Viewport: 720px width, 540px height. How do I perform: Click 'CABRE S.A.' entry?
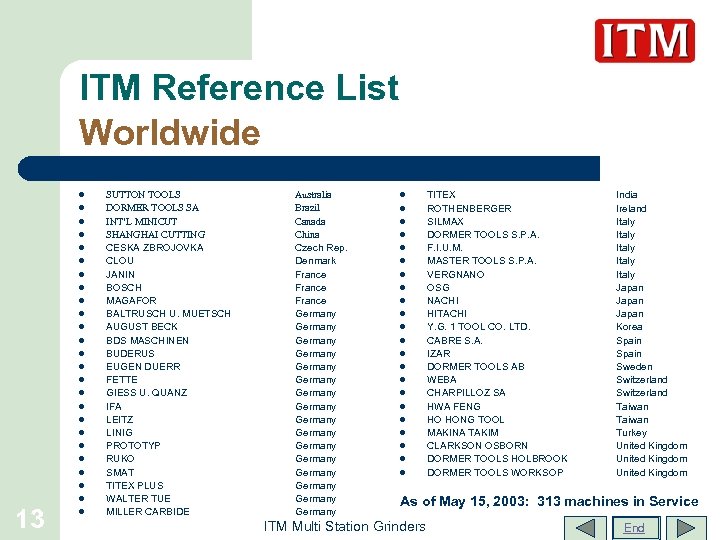[455, 341]
